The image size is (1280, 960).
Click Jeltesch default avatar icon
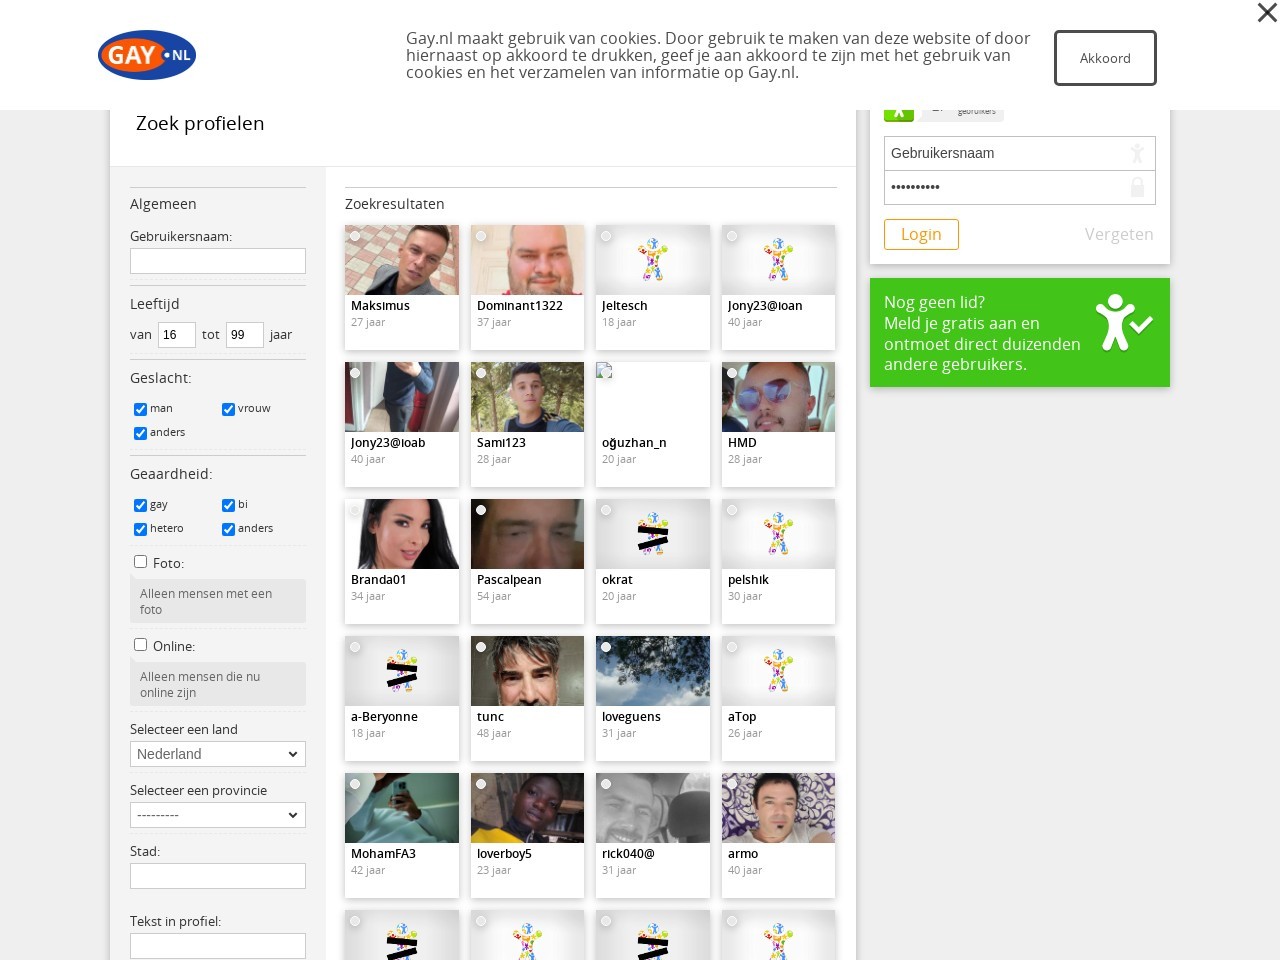click(653, 260)
